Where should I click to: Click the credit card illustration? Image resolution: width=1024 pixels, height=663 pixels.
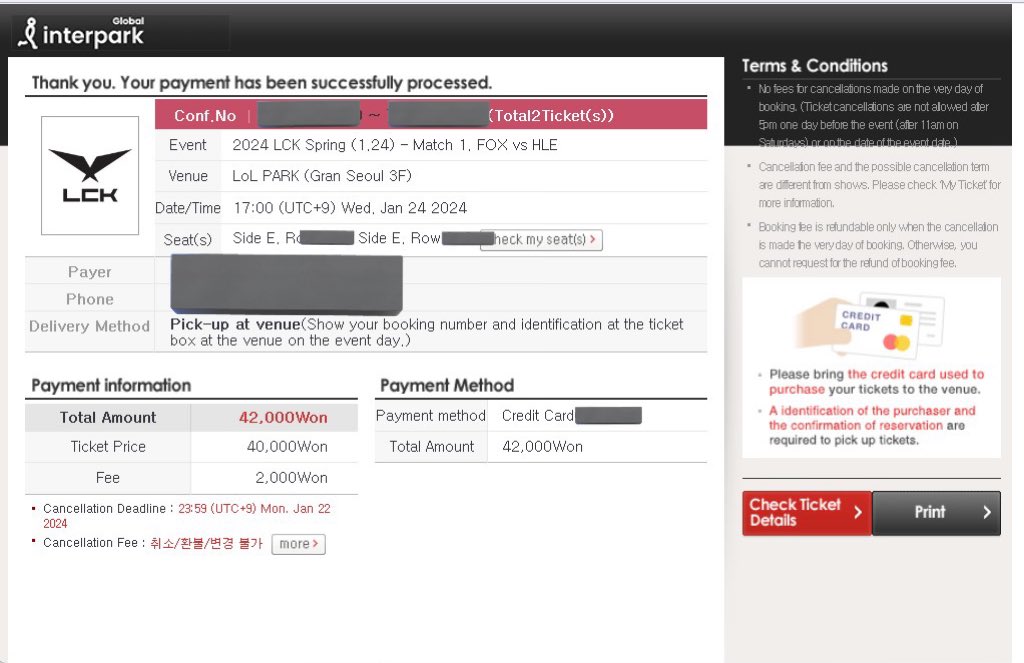[871, 325]
